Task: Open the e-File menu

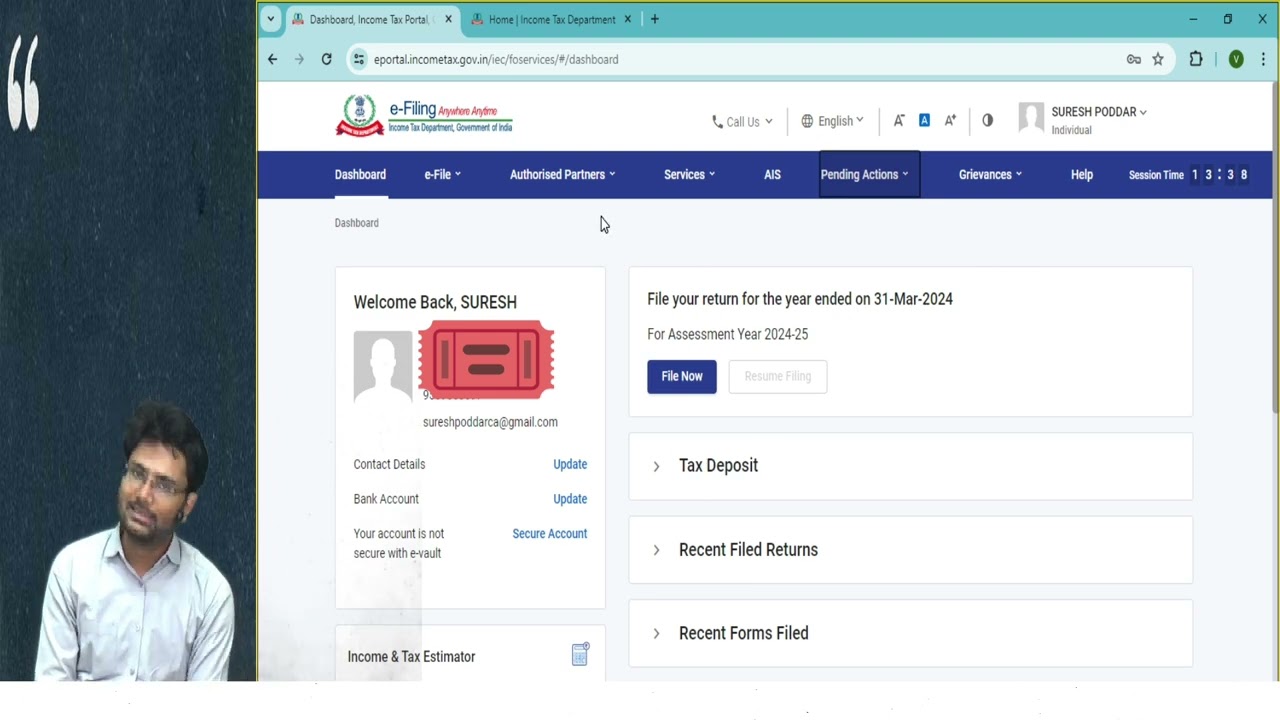Action: pyautogui.click(x=442, y=174)
